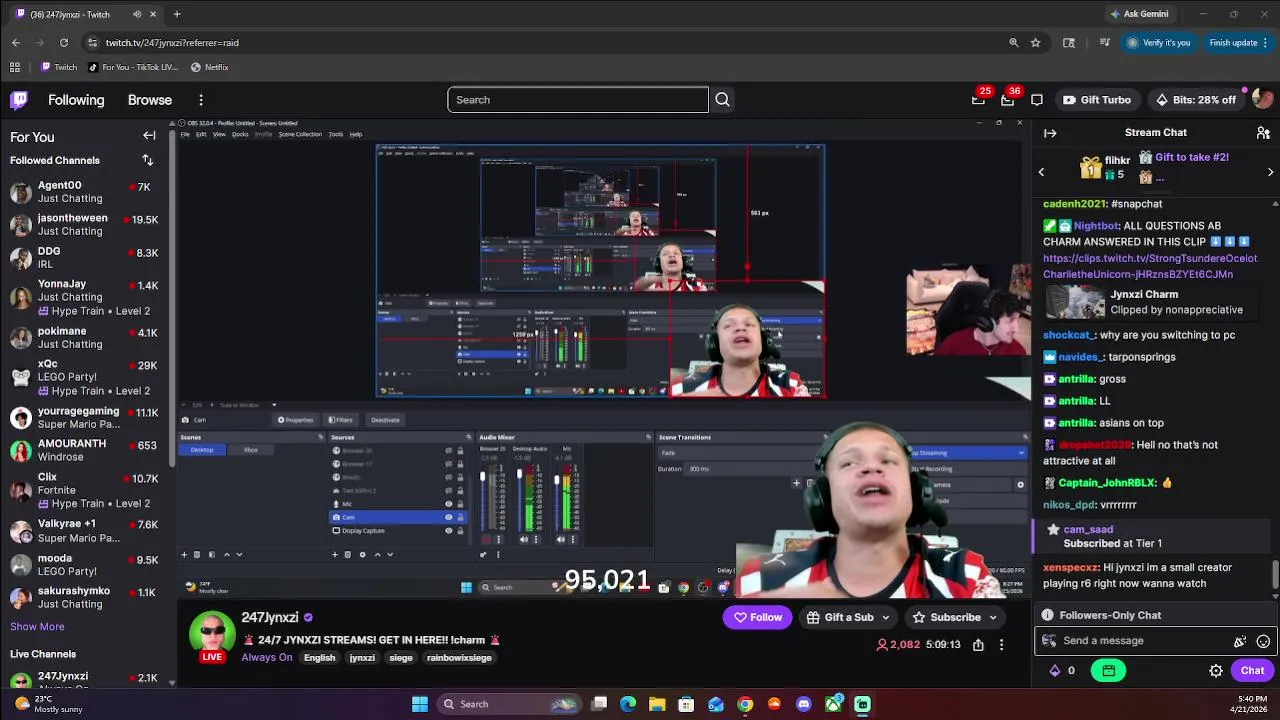Open the Jynxzi Charm clip thumbnail in chat
1280x720 pixels.
(x=1075, y=302)
